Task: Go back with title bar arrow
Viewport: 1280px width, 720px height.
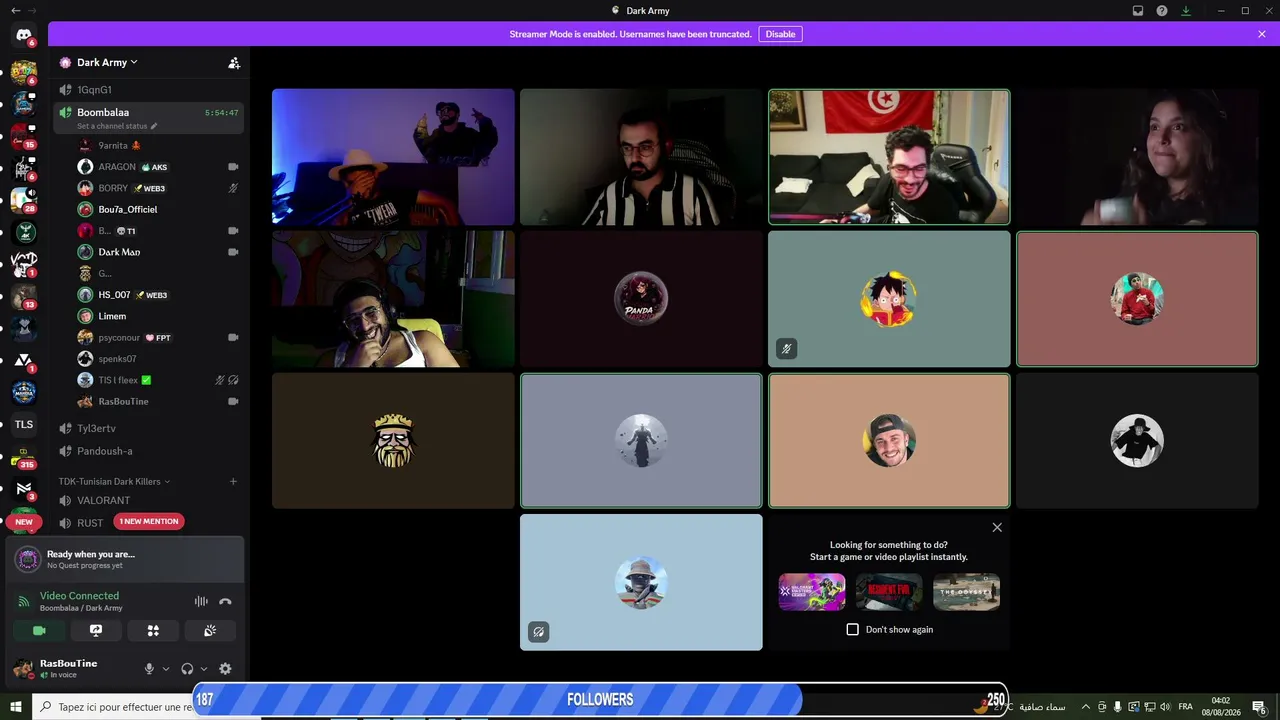Action: point(15,11)
